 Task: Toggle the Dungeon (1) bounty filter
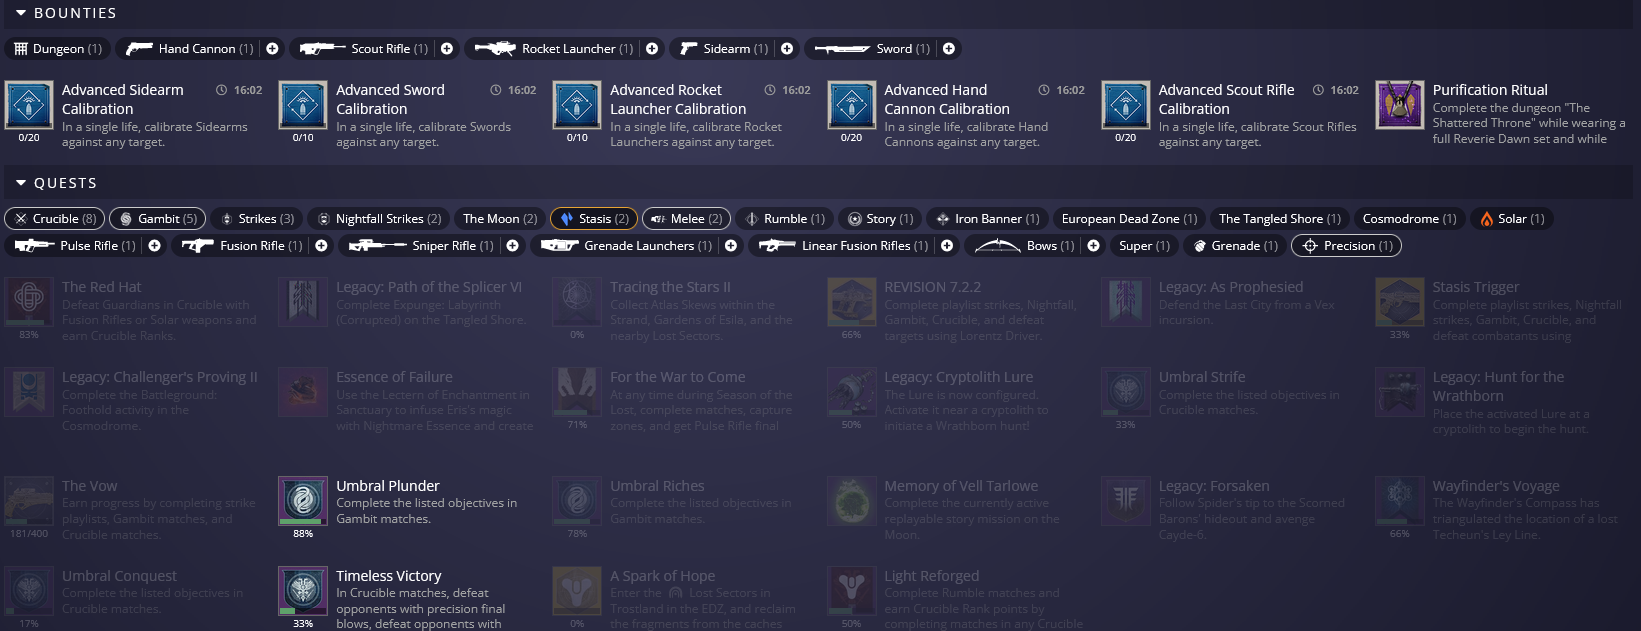(x=57, y=48)
